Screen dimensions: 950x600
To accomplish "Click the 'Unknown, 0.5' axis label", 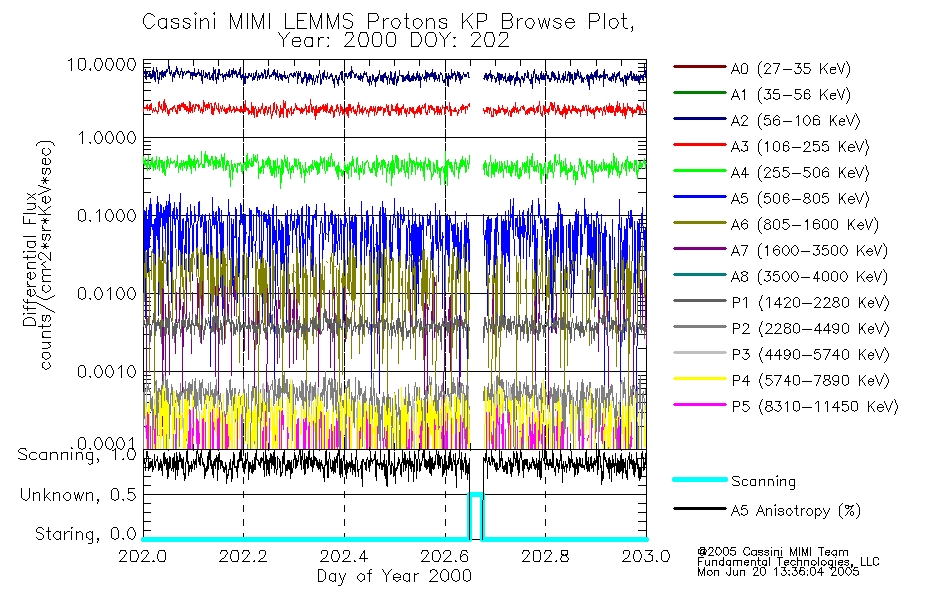I will point(78,495).
